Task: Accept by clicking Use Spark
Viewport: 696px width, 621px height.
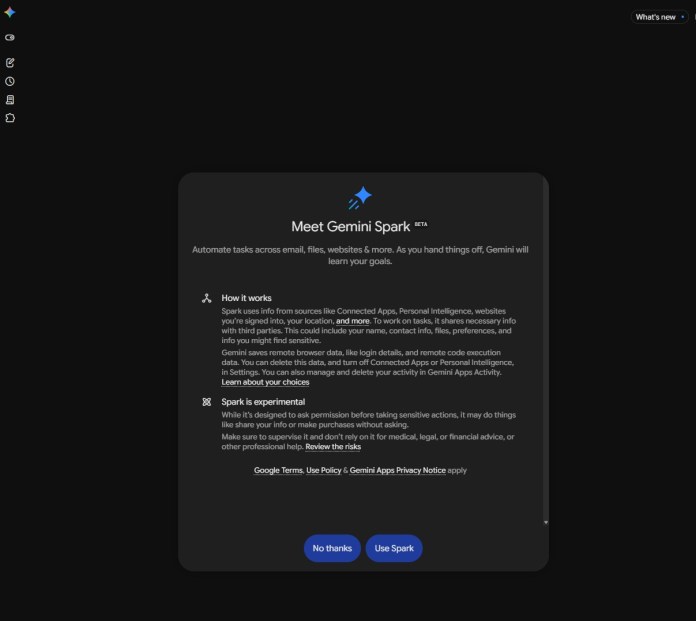Action: (x=394, y=548)
